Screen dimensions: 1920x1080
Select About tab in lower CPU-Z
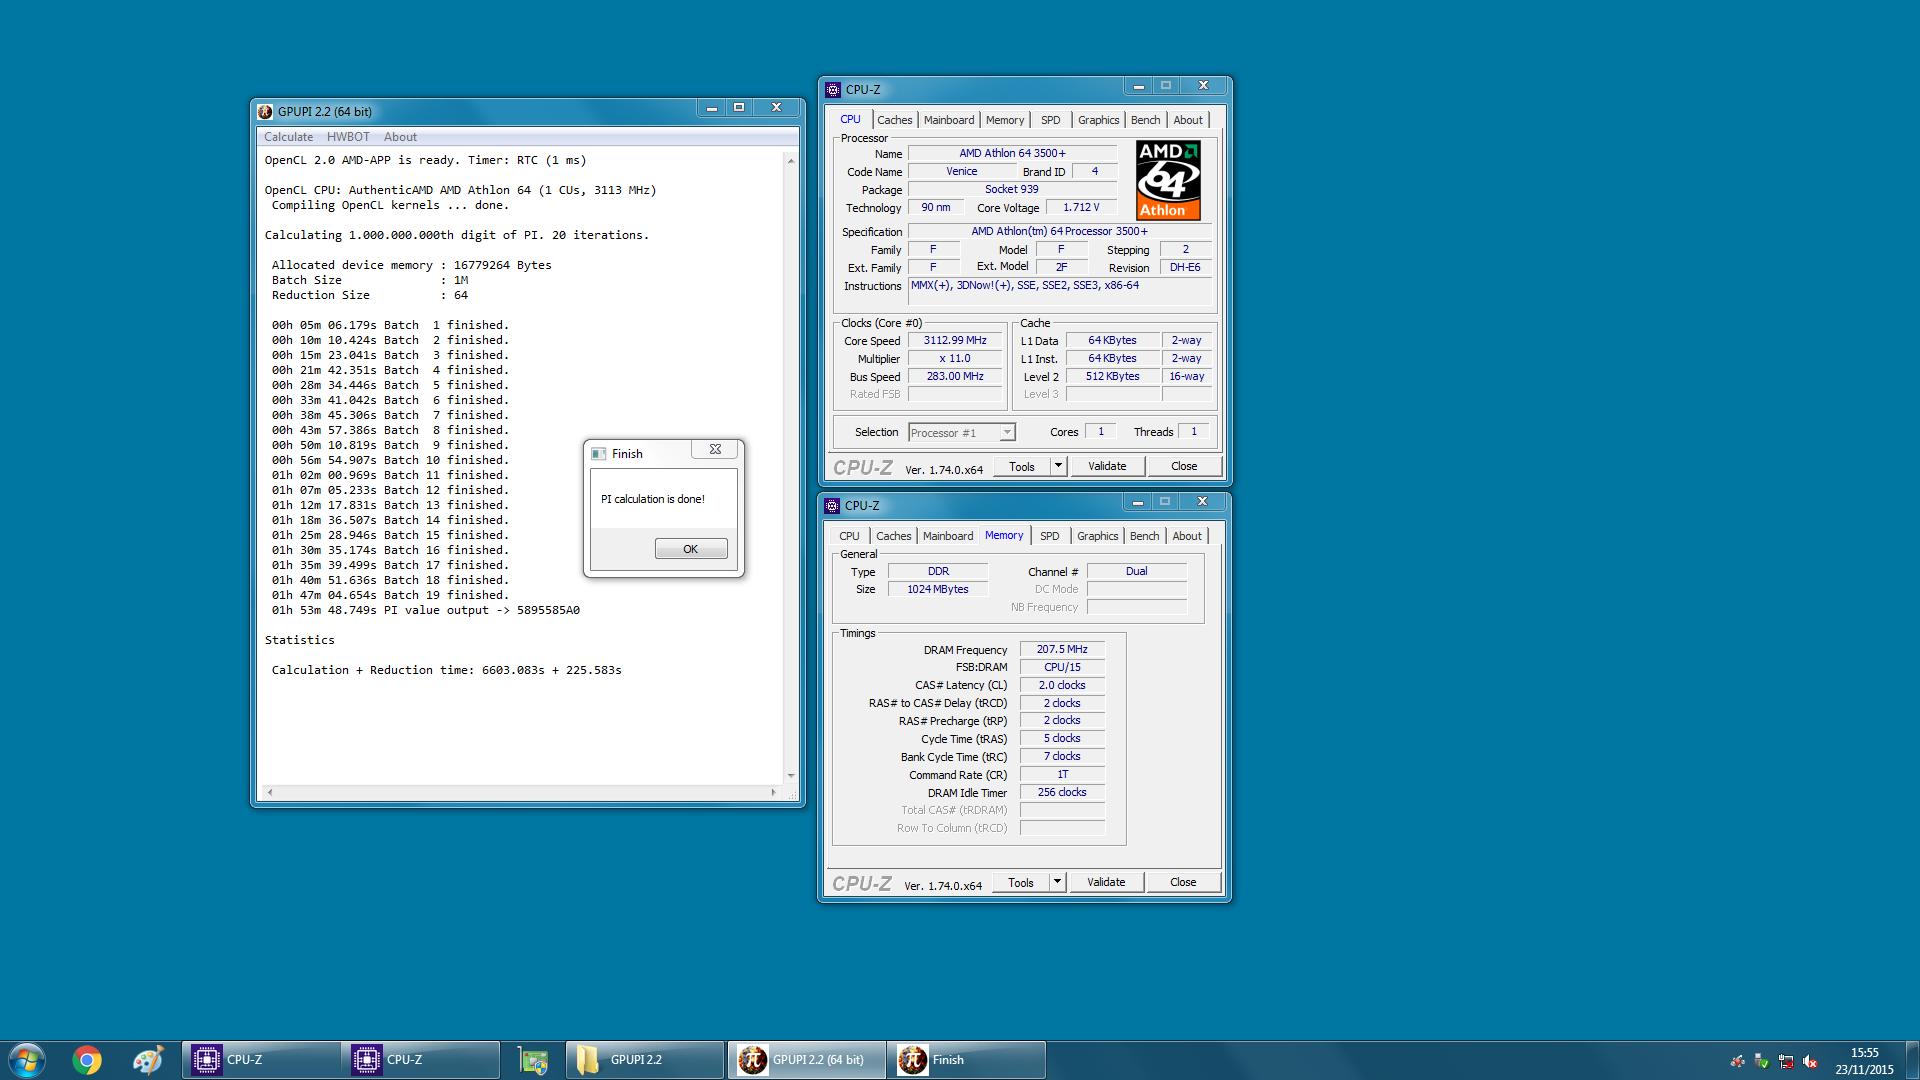tap(1187, 536)
